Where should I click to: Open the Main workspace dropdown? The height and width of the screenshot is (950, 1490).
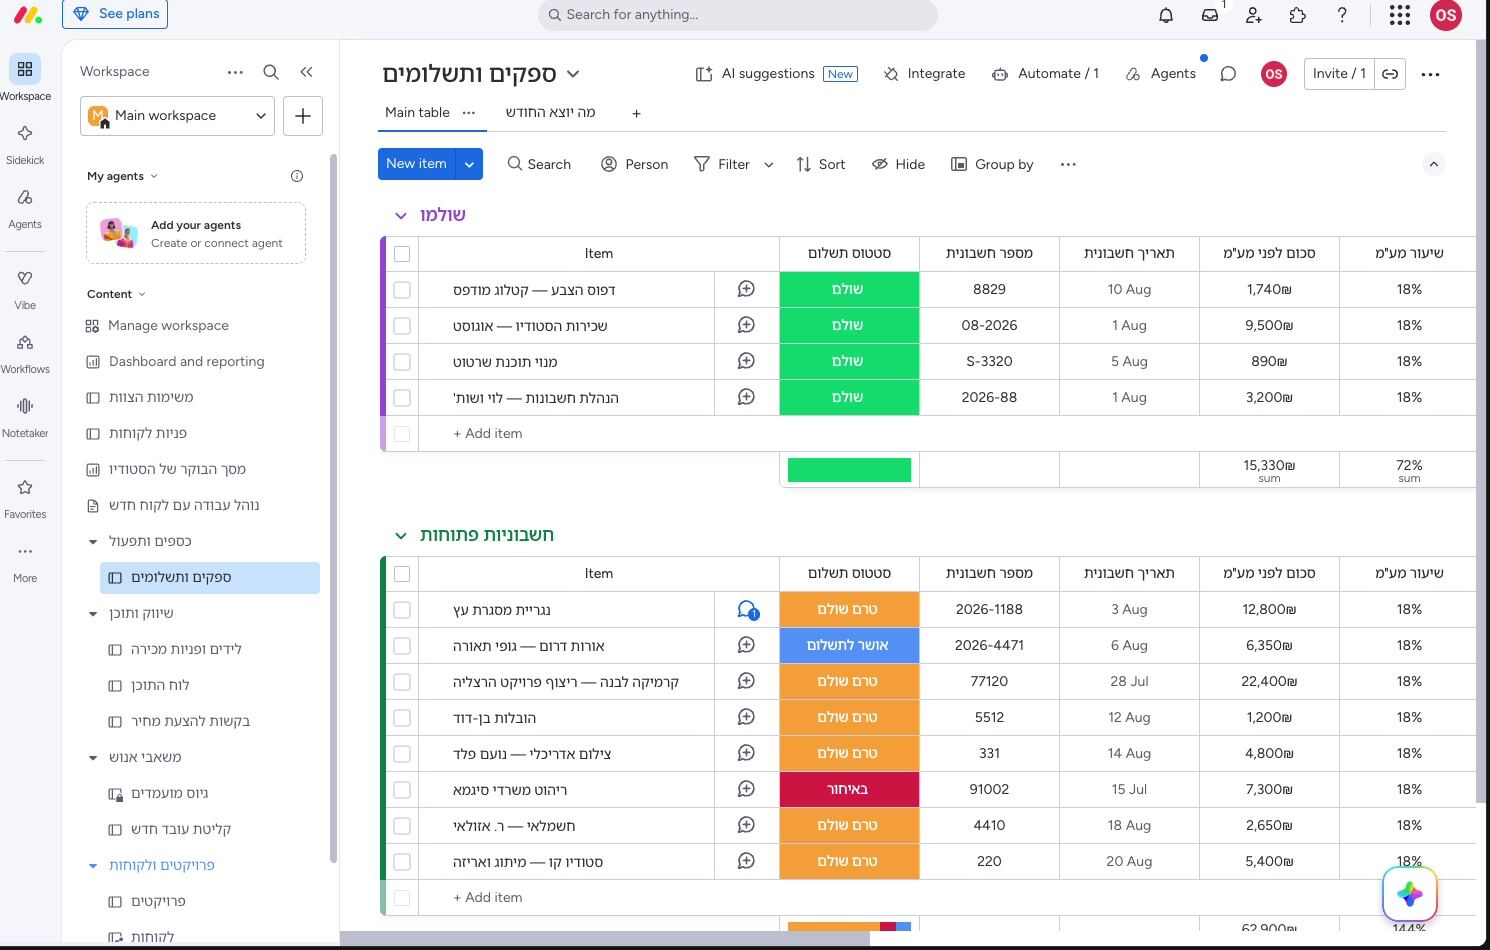(x=178, y=116)
